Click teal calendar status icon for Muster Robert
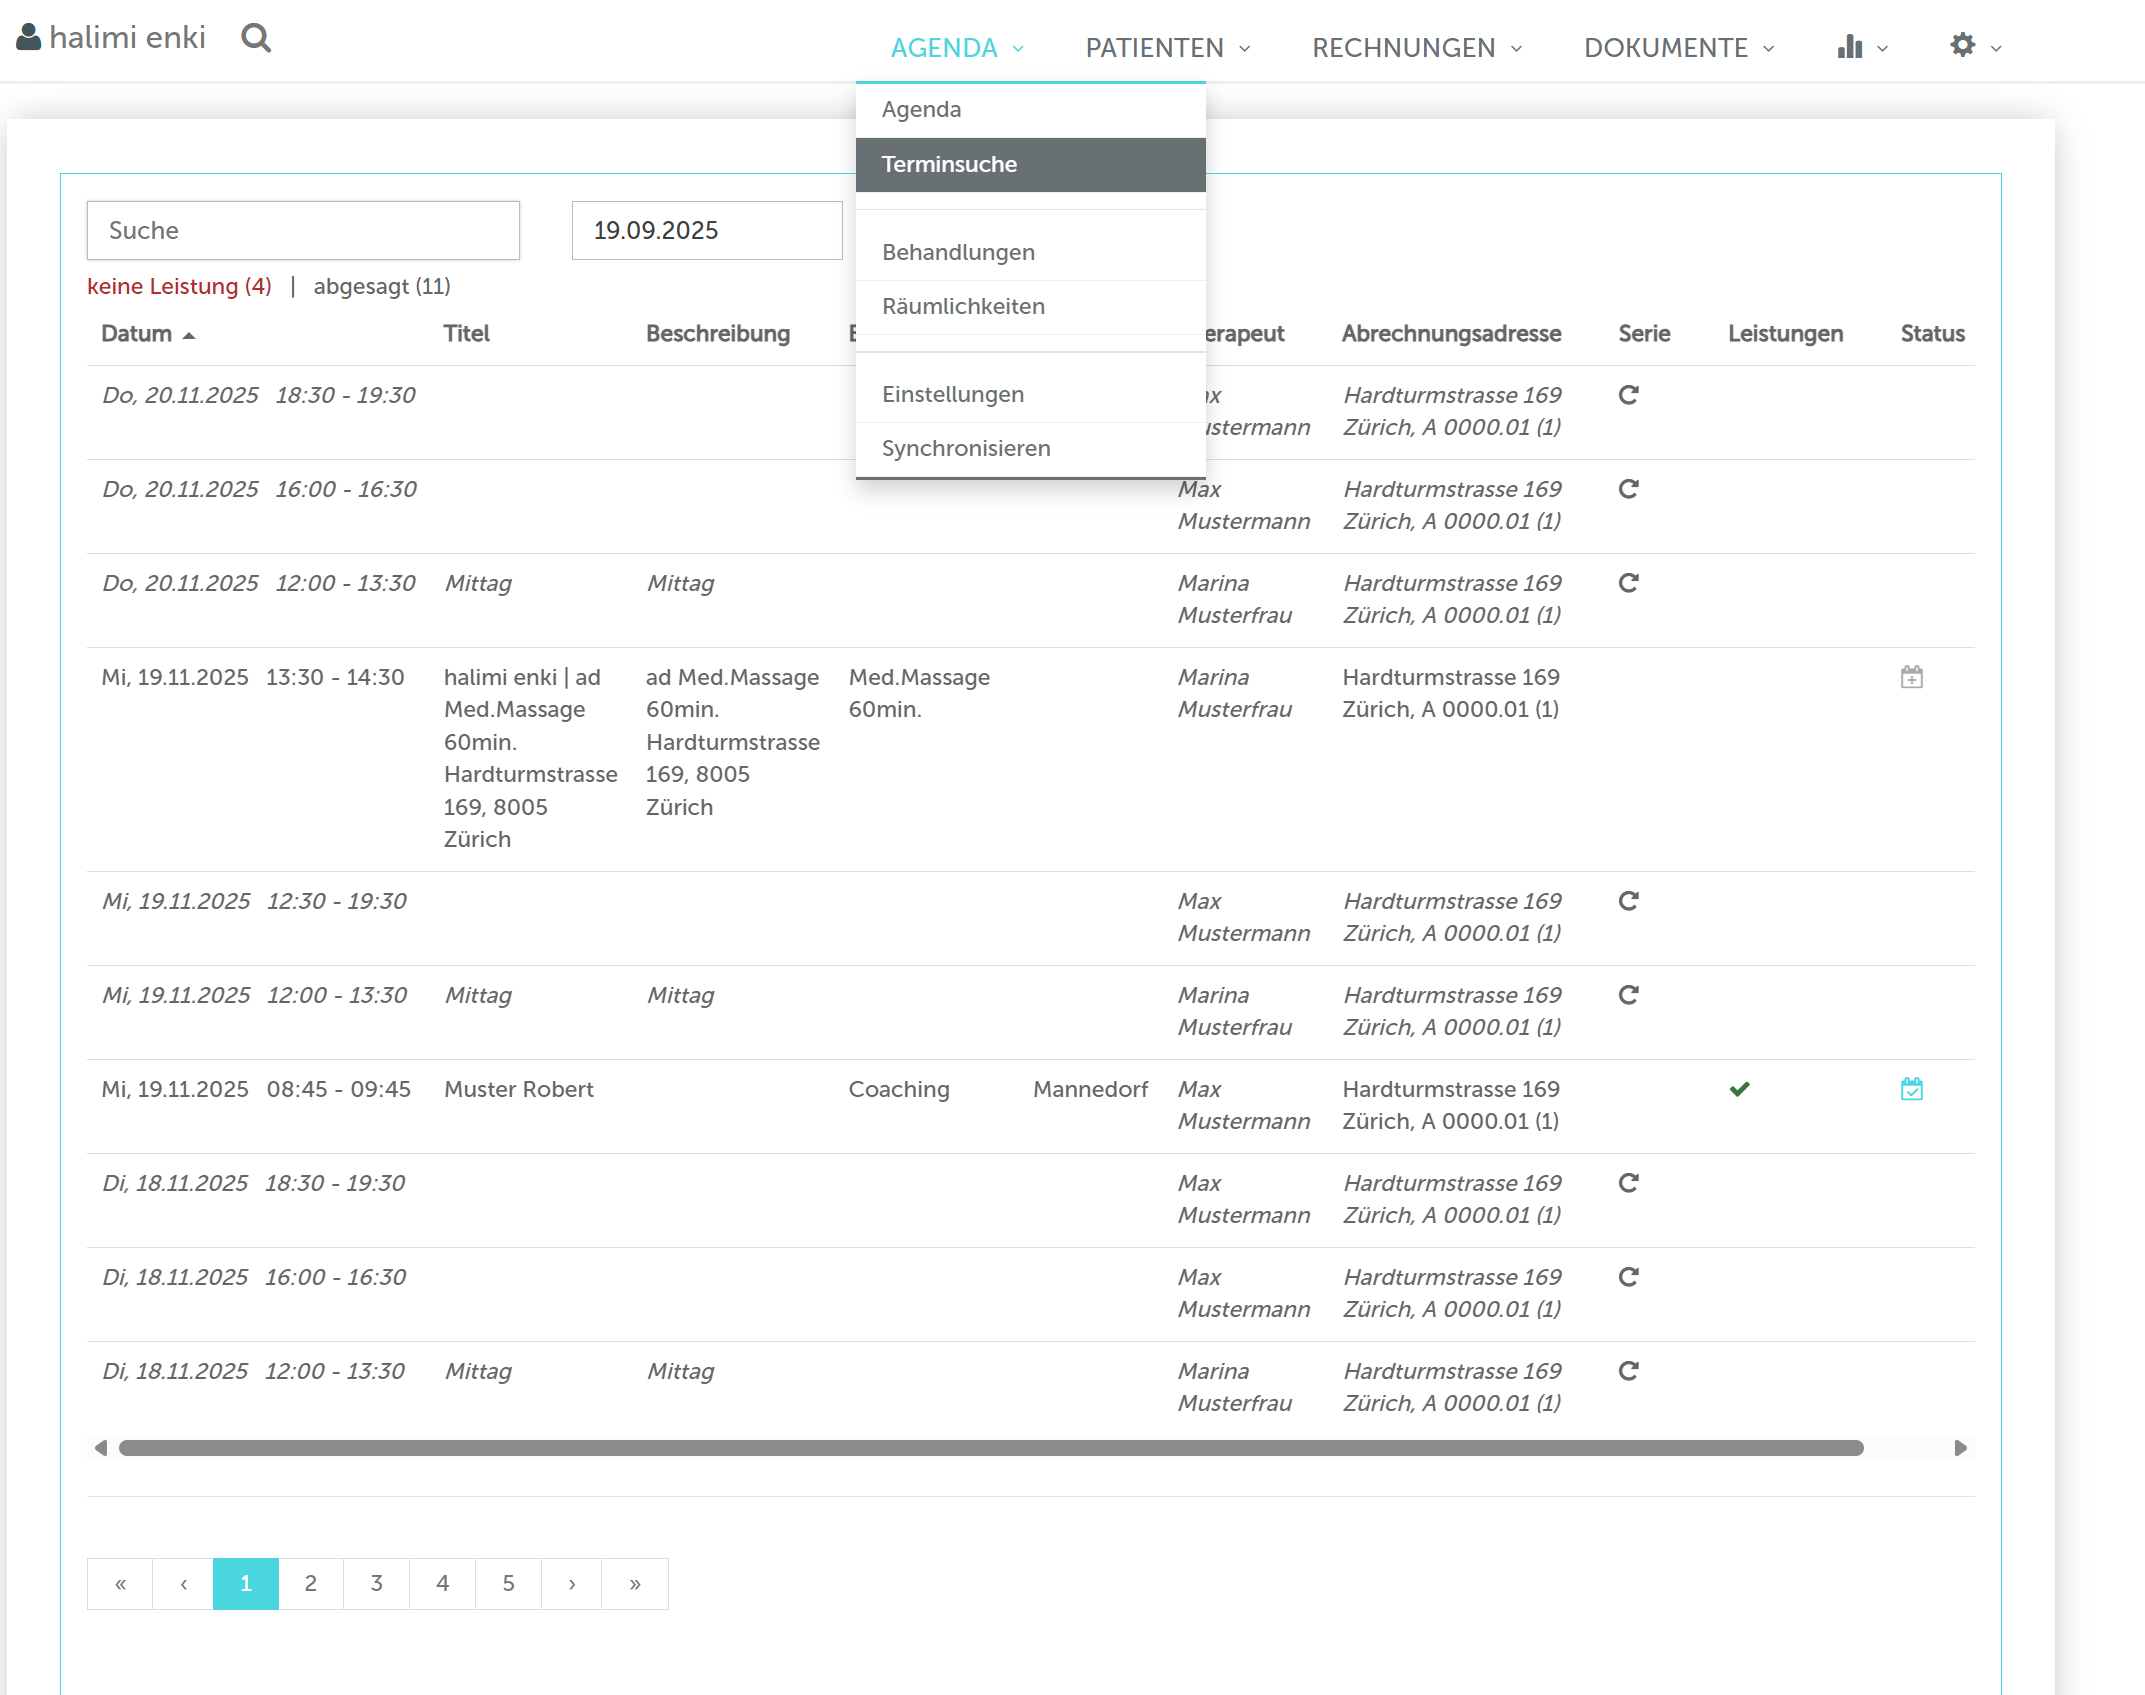2145x1695 pixels. pyautogui.click(x=1911, y=1089)
